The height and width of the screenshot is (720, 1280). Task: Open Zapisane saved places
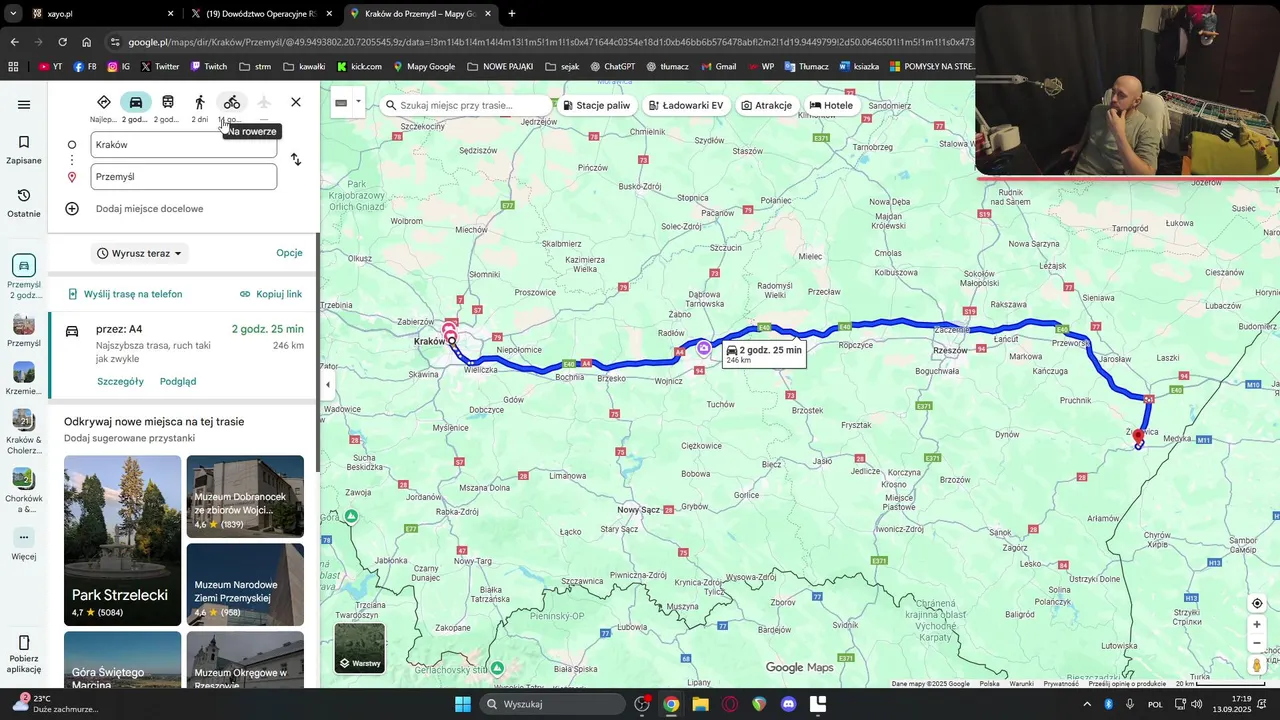coord(24,149)
